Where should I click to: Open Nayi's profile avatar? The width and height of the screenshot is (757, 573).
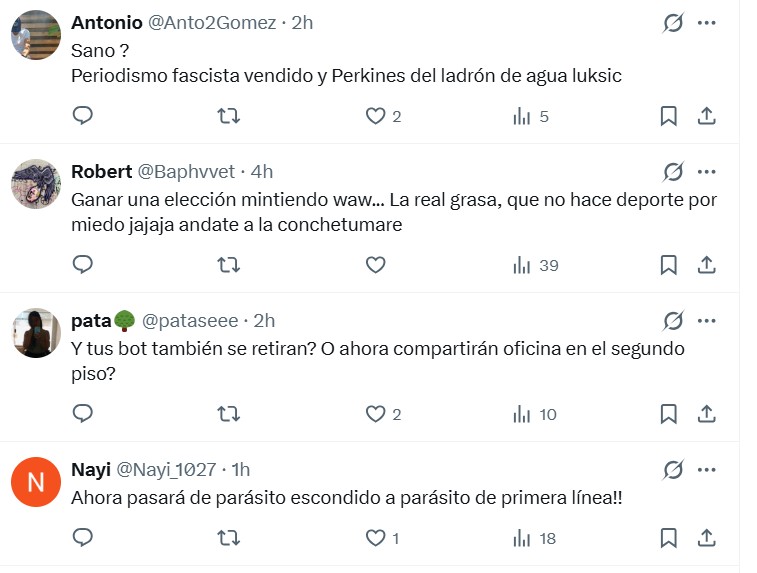tap(36, 483)
